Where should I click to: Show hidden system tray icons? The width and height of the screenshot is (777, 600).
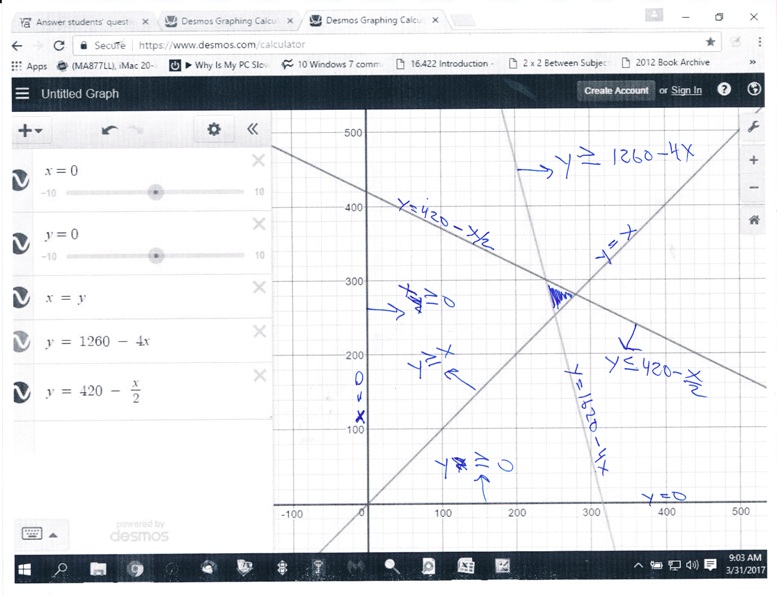pos(638,565)
